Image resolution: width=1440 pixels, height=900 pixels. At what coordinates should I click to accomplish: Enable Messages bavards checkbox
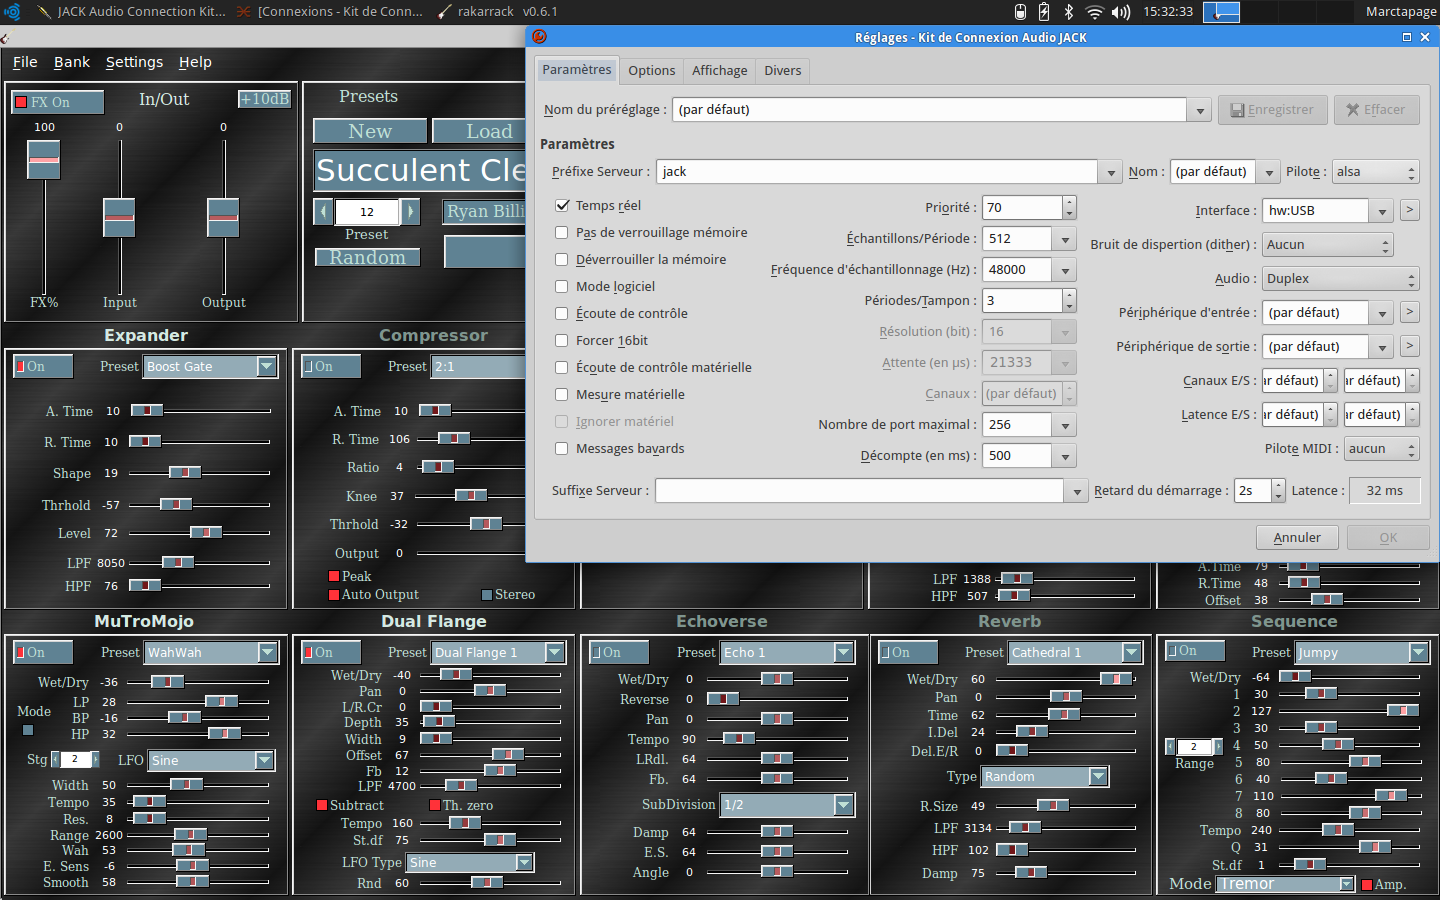(x=562, y=448)
